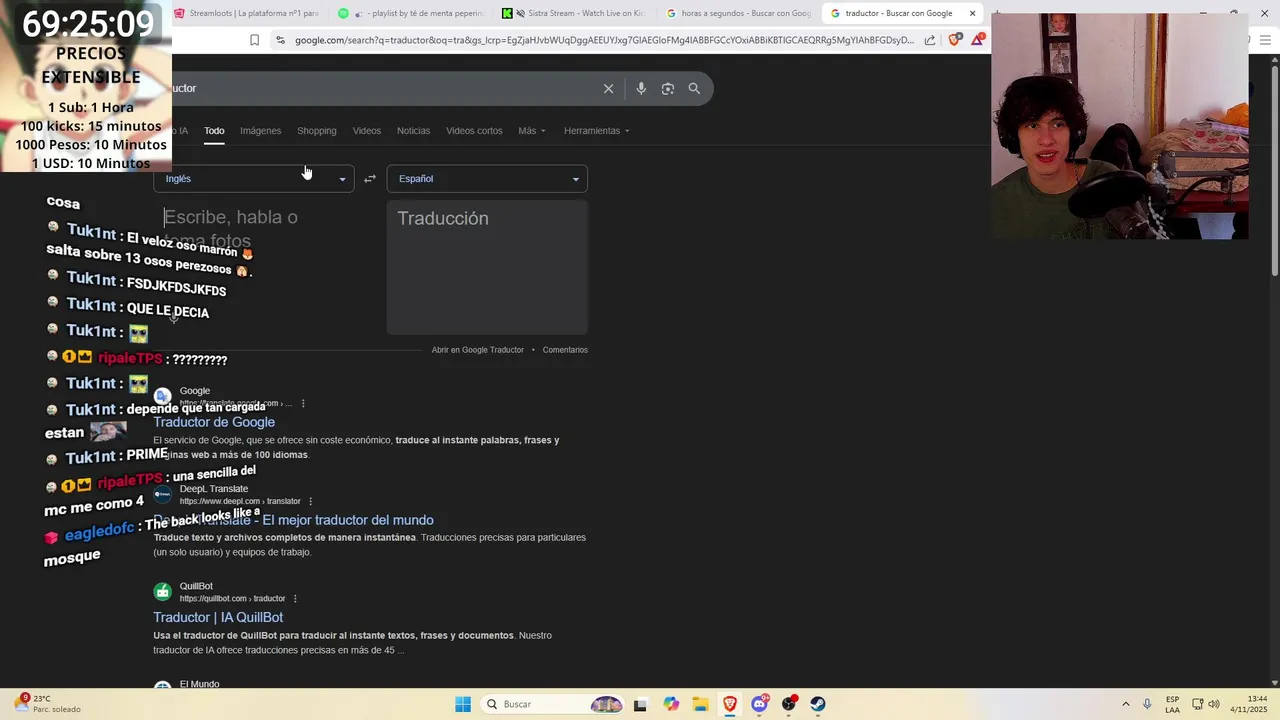Switch to the playlist by té de menta tab
Viewport: 1280px width, 720px height.
(x=411, y=13)
